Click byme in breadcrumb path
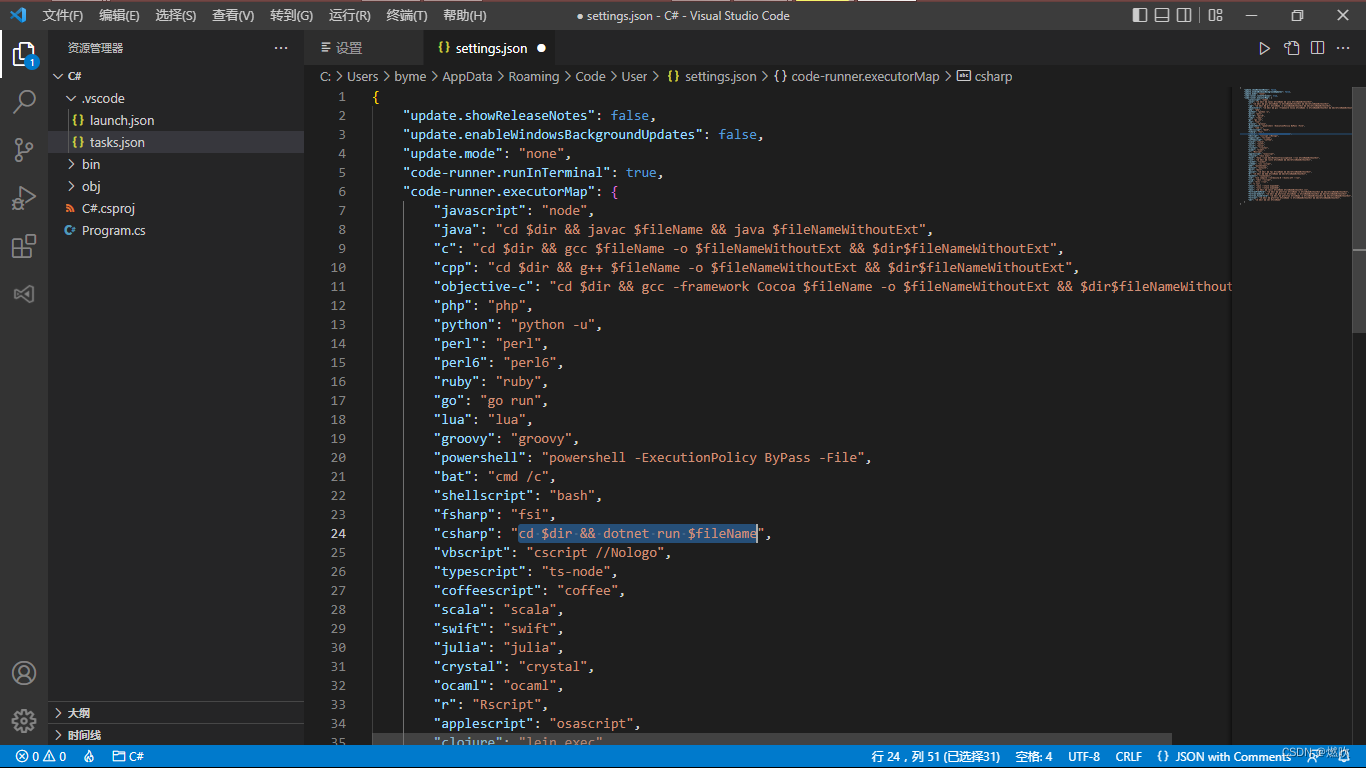 [x=410, y=76]
